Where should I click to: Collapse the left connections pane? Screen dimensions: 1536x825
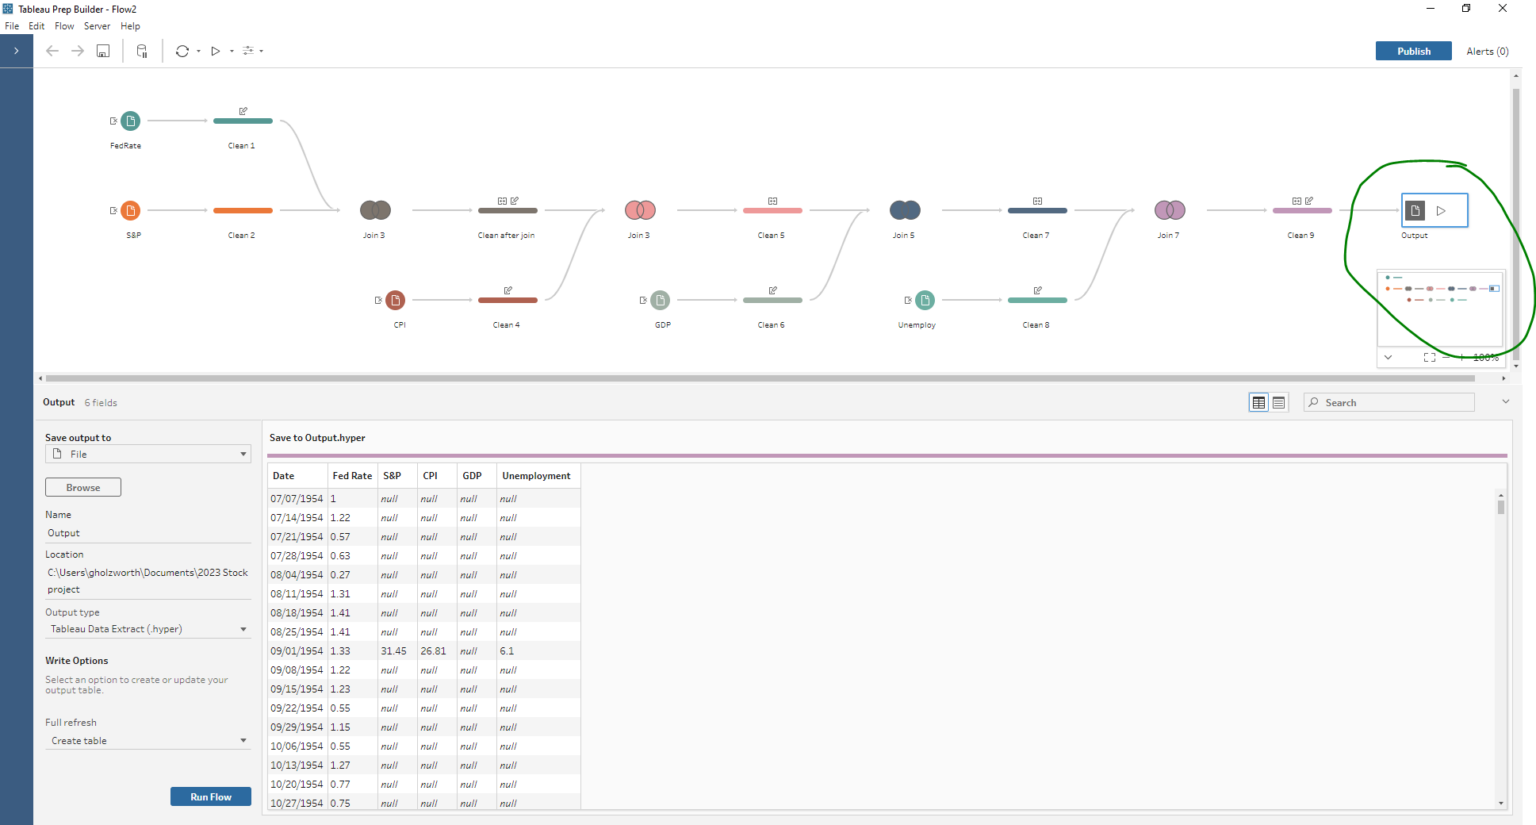[16, 51]
